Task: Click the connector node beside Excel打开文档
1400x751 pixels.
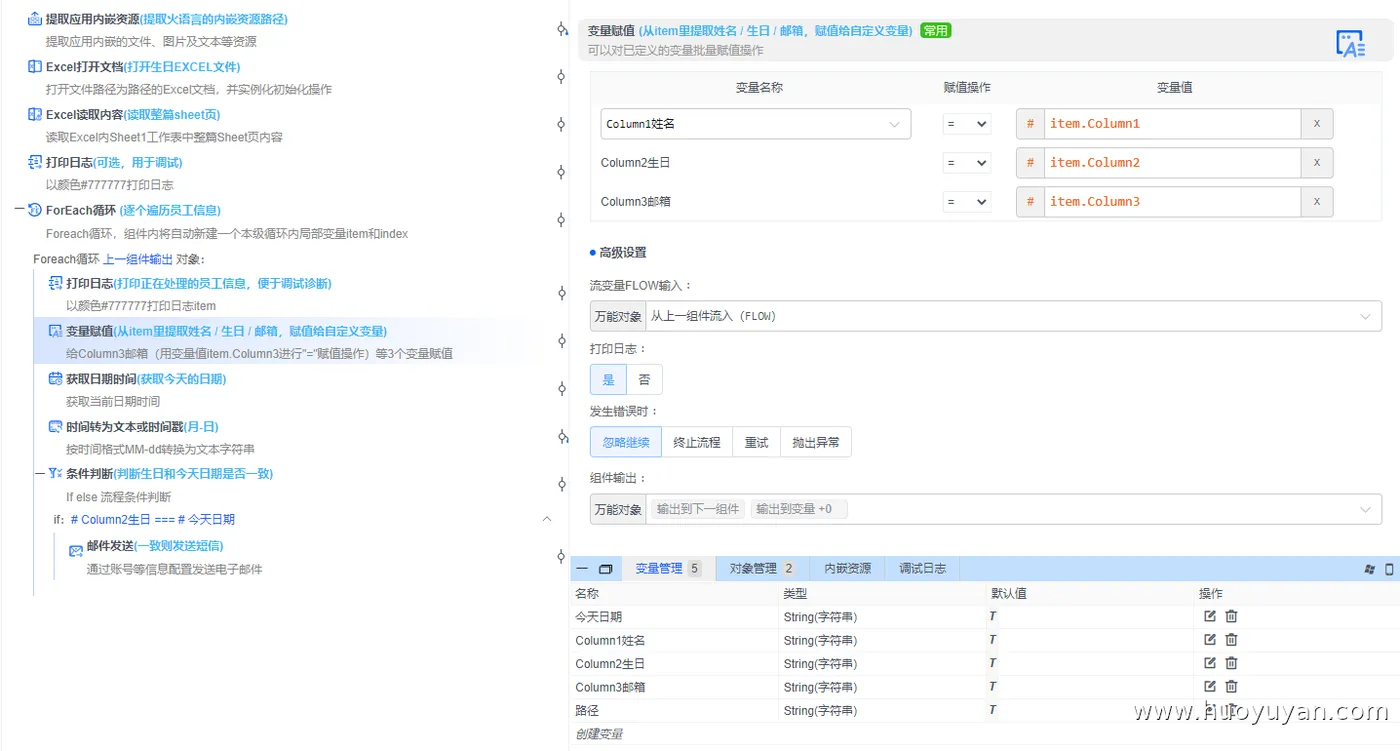Action: [x=562, y=77]
